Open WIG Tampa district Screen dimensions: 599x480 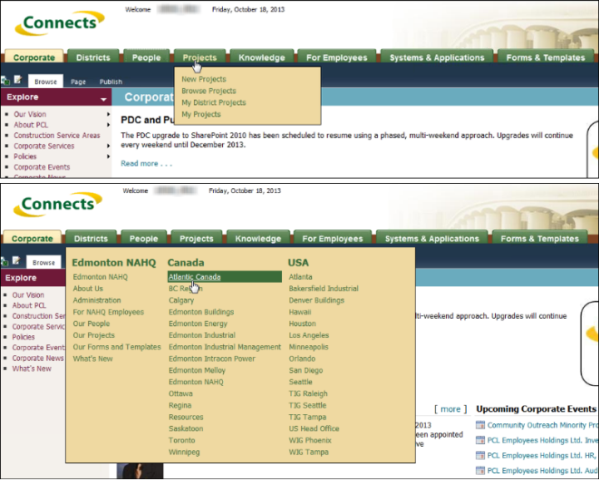pos(309,452)
